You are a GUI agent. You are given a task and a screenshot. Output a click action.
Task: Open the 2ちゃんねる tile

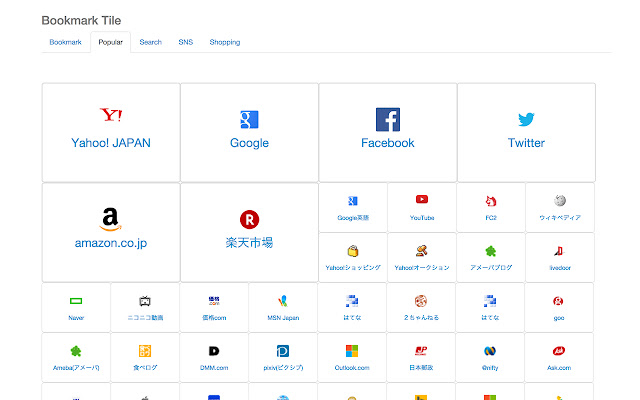421,307
